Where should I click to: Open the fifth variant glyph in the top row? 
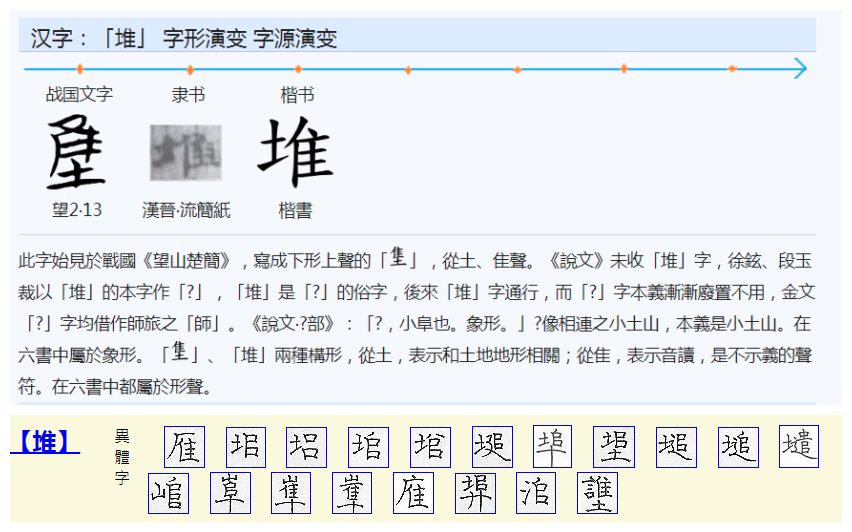[430, 447]
